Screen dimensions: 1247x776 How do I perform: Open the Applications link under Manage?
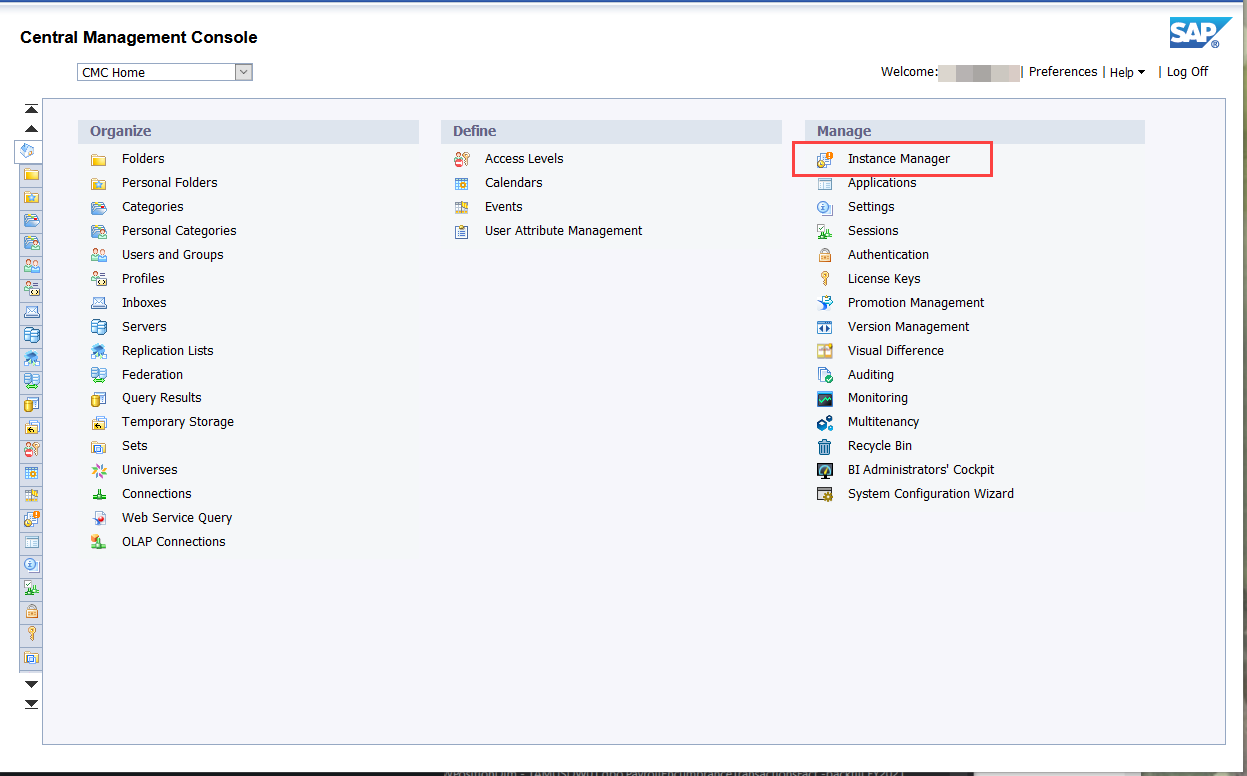tap(882, 183)
